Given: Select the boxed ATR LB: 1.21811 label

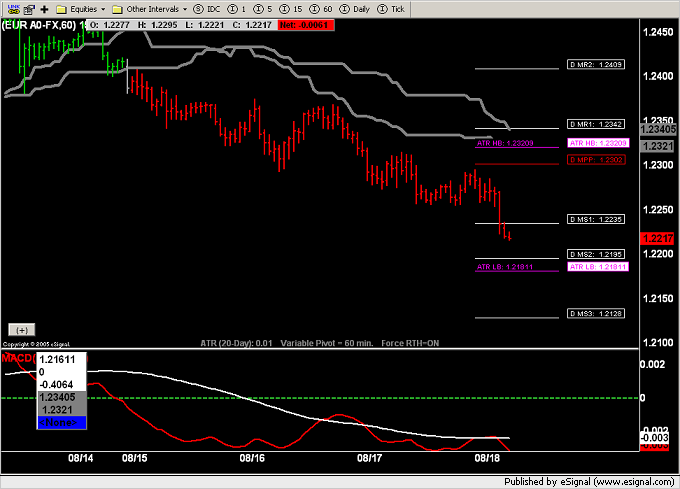Looking at the screenshot, I should 598,267.
